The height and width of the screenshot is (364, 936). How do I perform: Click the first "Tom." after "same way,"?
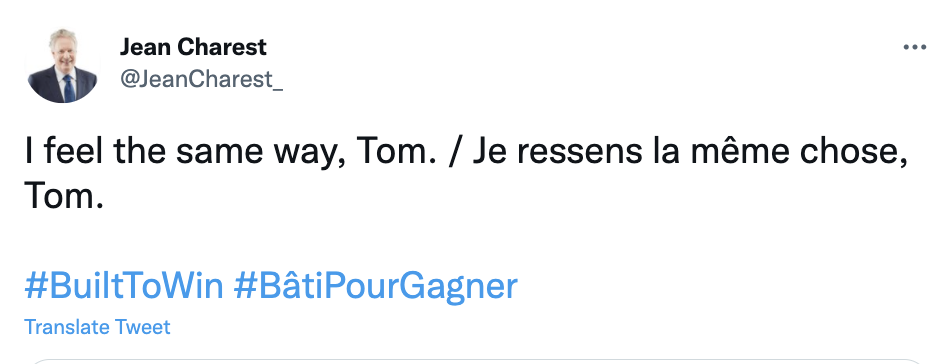coord(395,152)
